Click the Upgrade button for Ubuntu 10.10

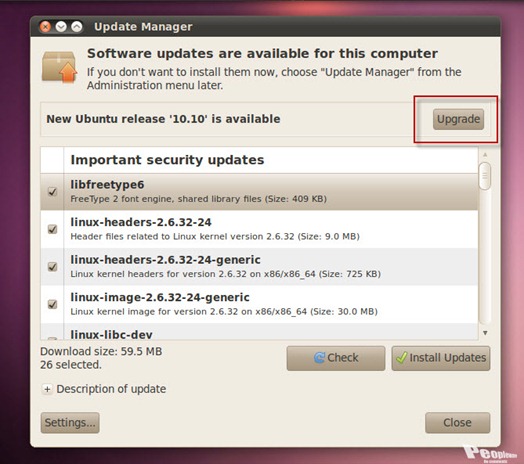(x=458, y=119)
